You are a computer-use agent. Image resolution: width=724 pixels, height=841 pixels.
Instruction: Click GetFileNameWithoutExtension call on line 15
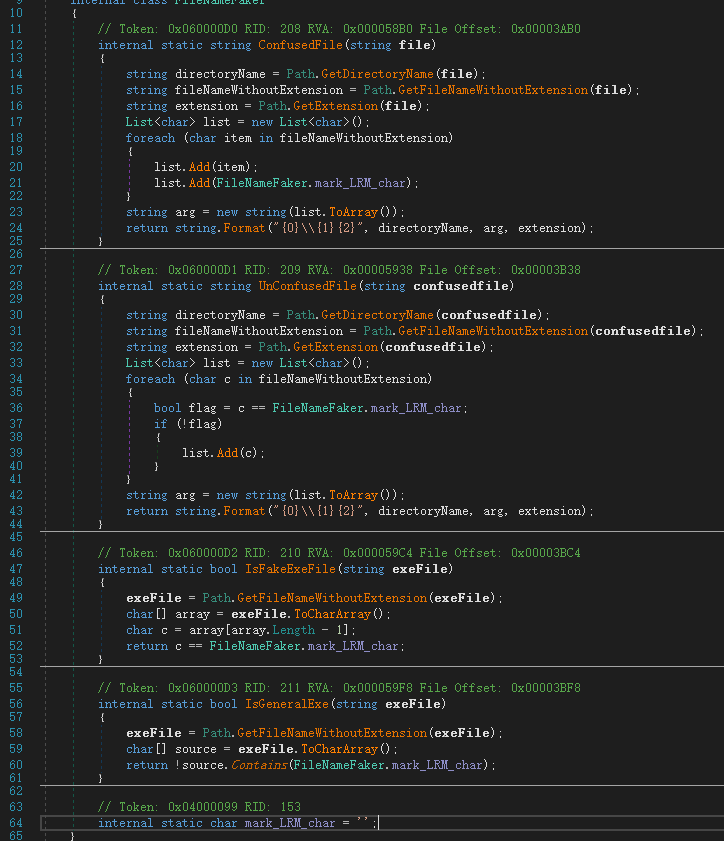pos(493,90)
